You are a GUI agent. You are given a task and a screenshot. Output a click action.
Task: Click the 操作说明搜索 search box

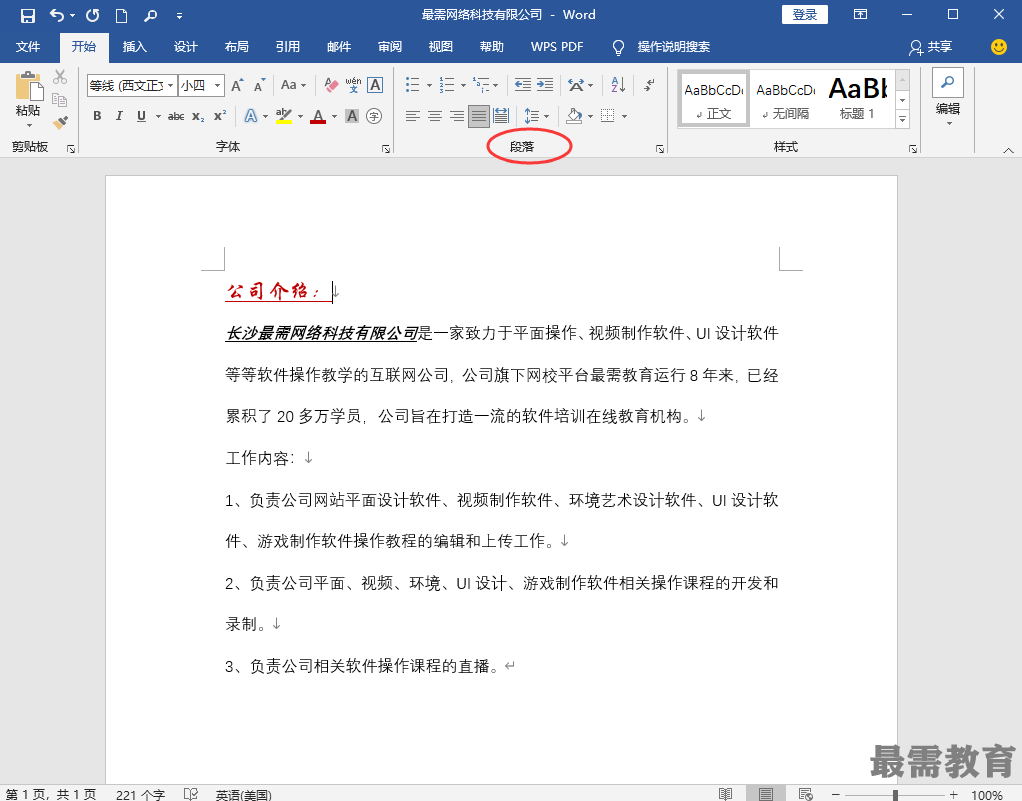pyautogui.click(x=673, y=47)
